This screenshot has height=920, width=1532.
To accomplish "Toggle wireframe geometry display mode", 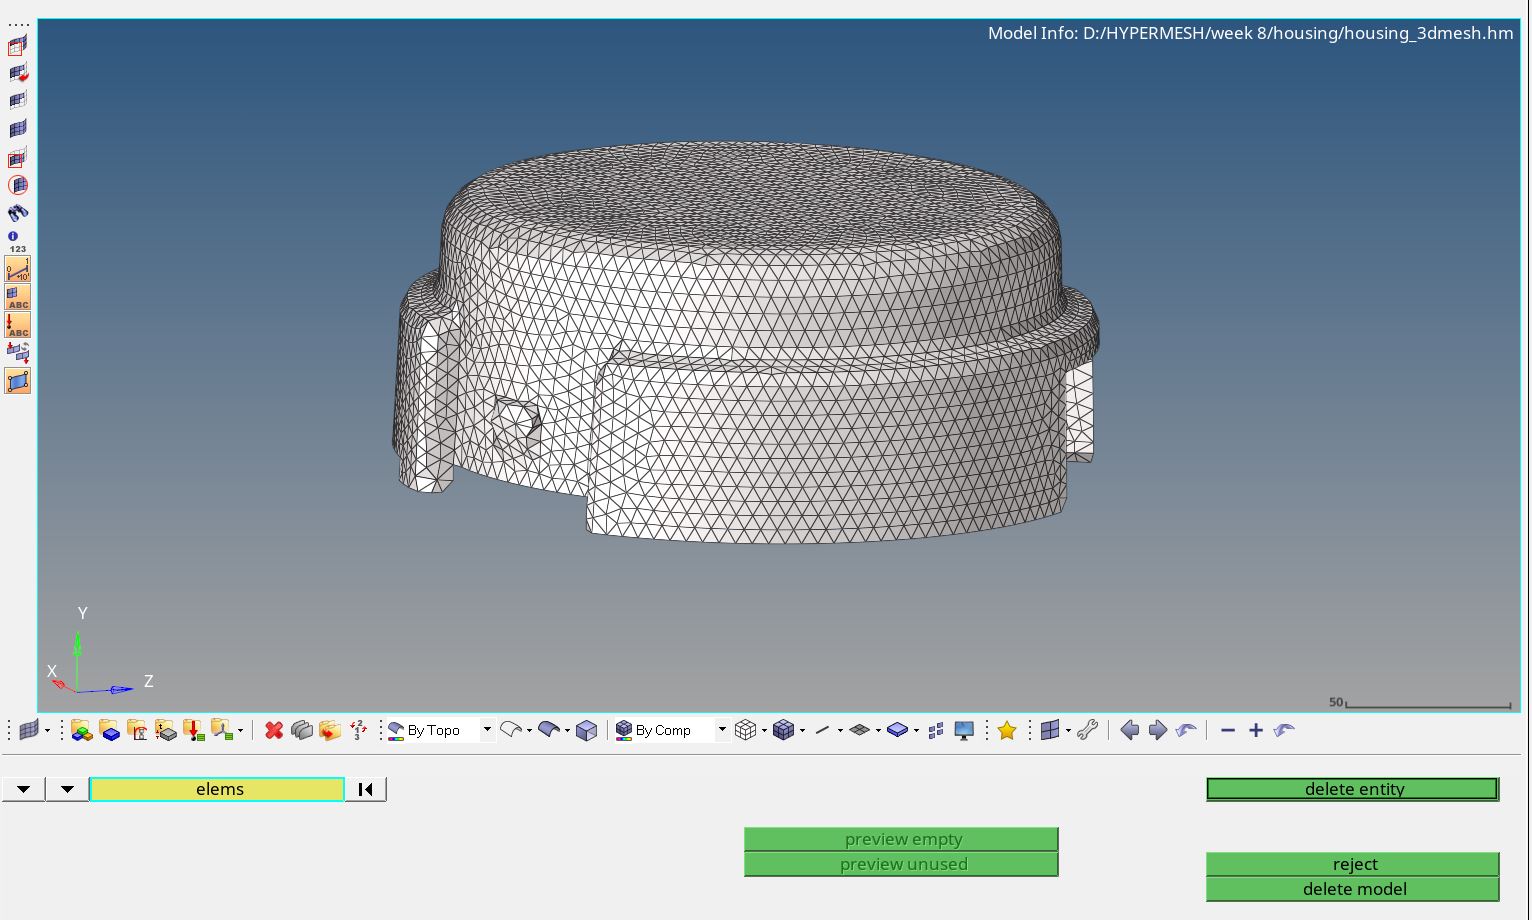I will (x=510, y=730).
